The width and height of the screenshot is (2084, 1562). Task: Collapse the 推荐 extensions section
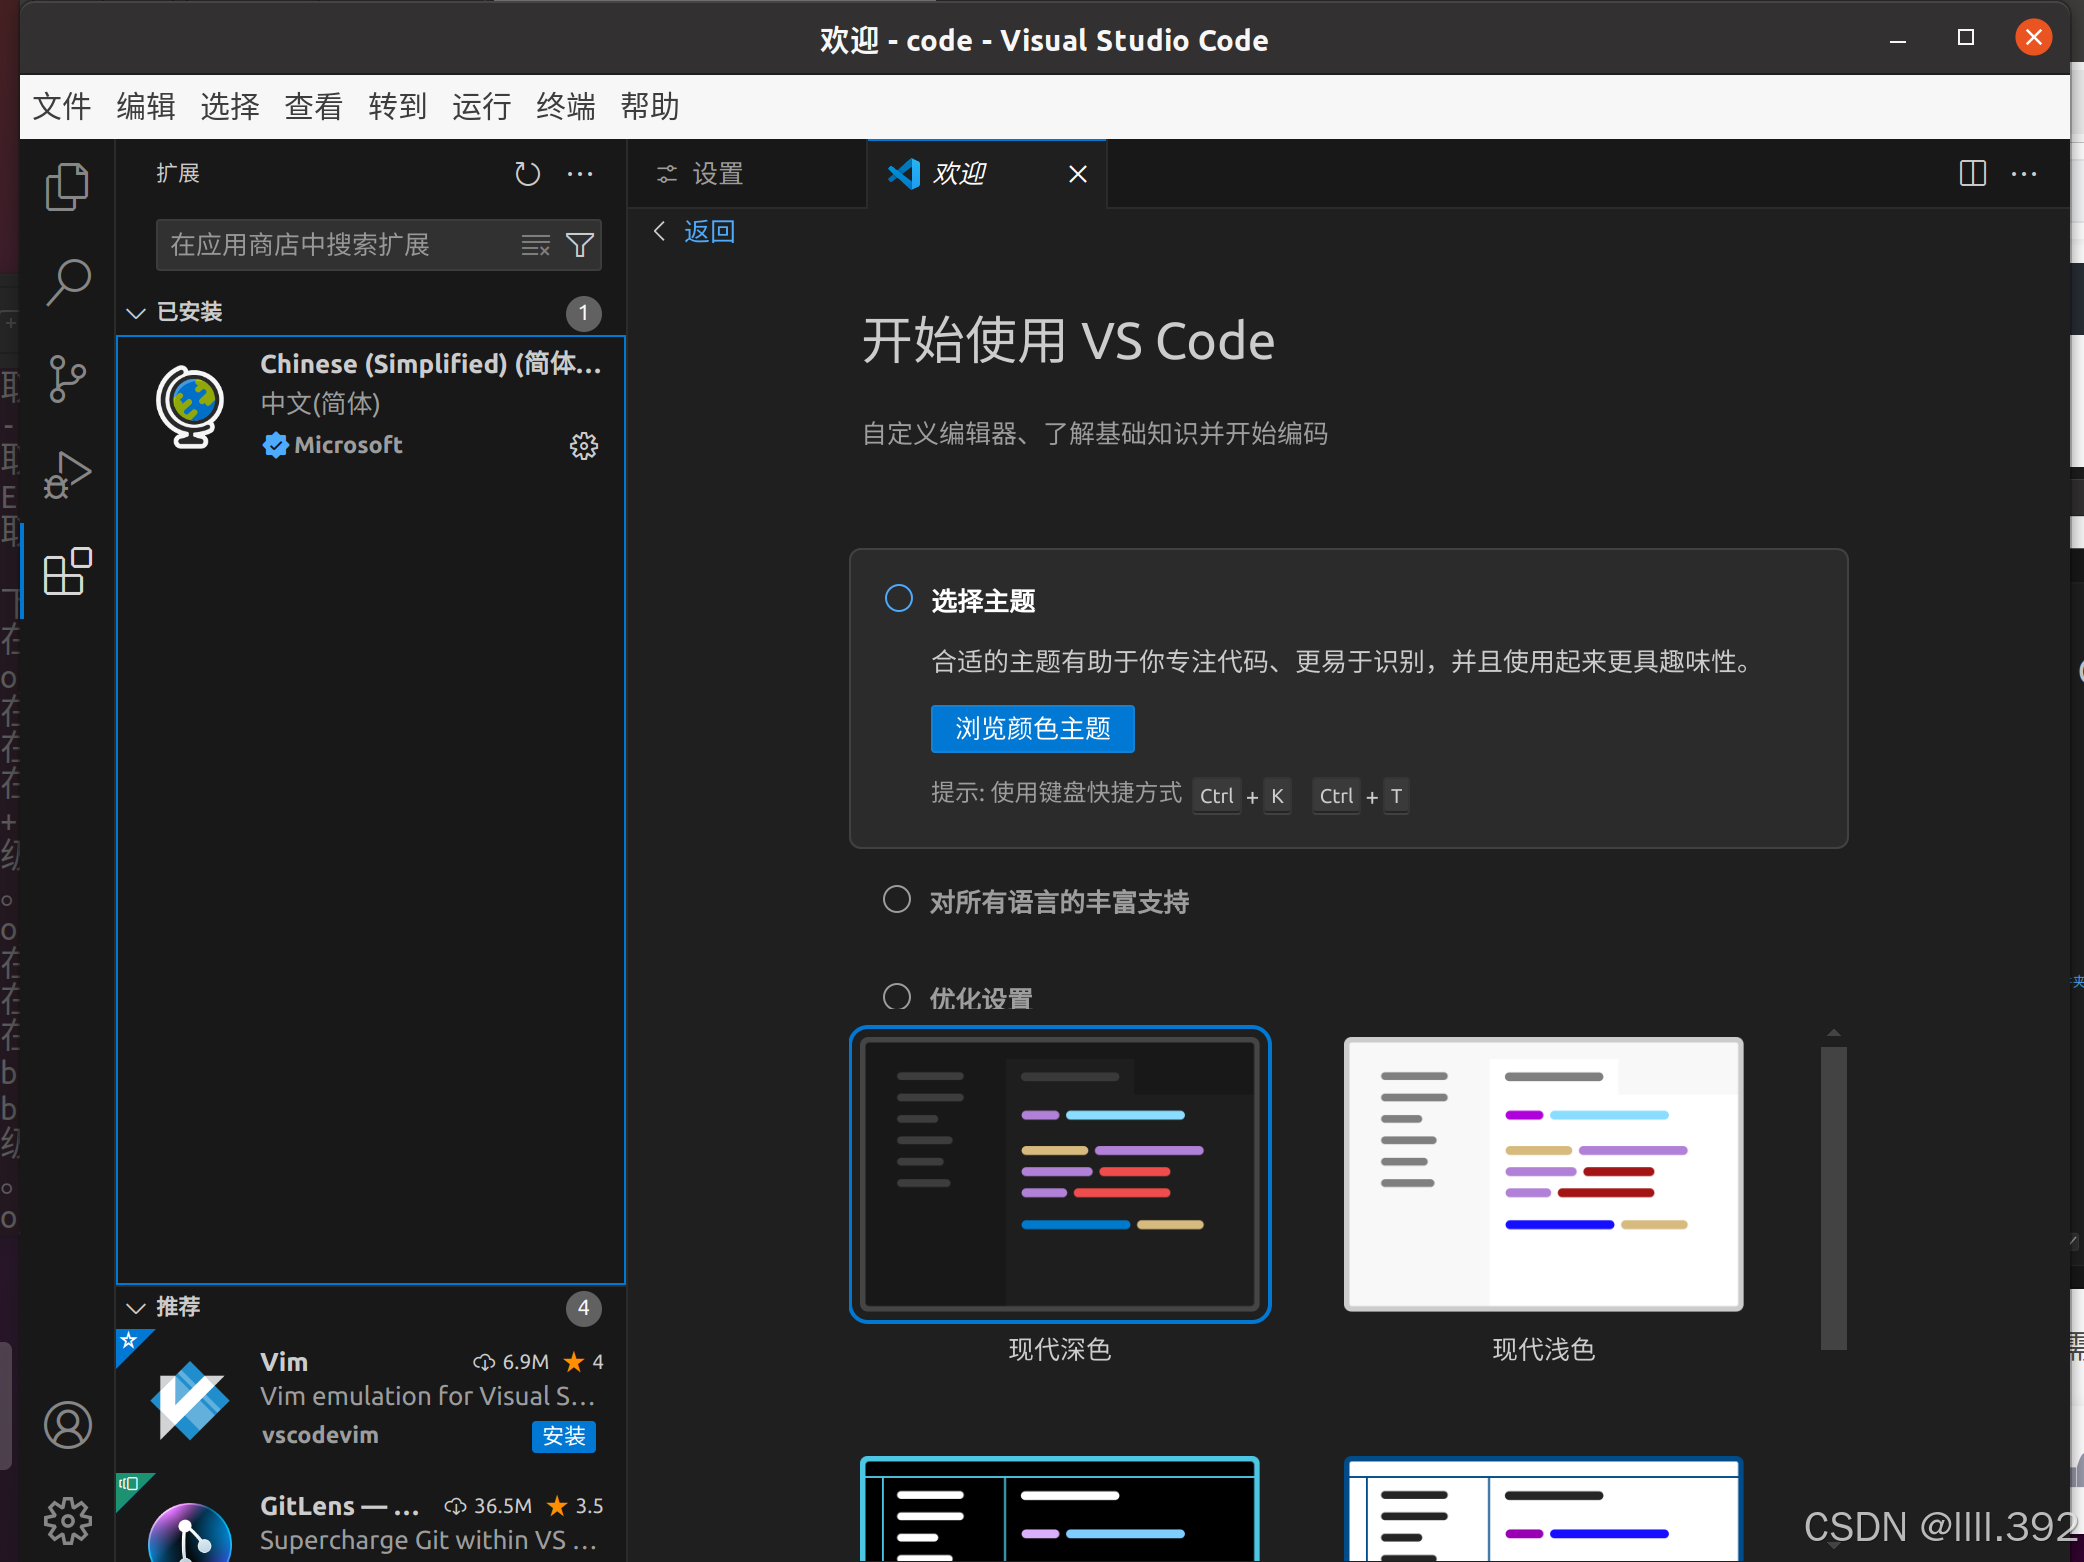(x=136, y=1308)
